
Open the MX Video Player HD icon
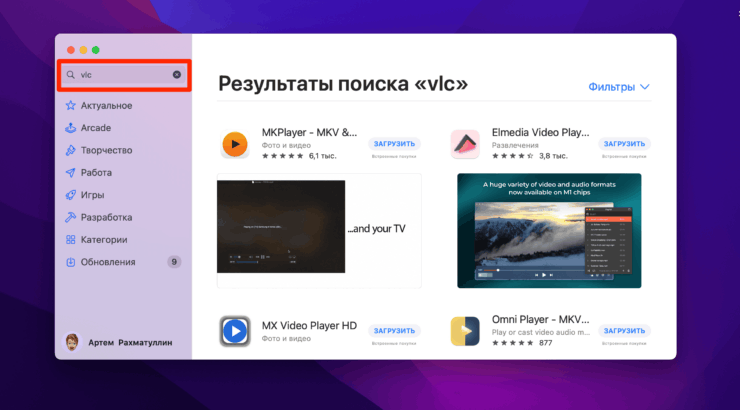pyautogui.click(x=235, y=331)
